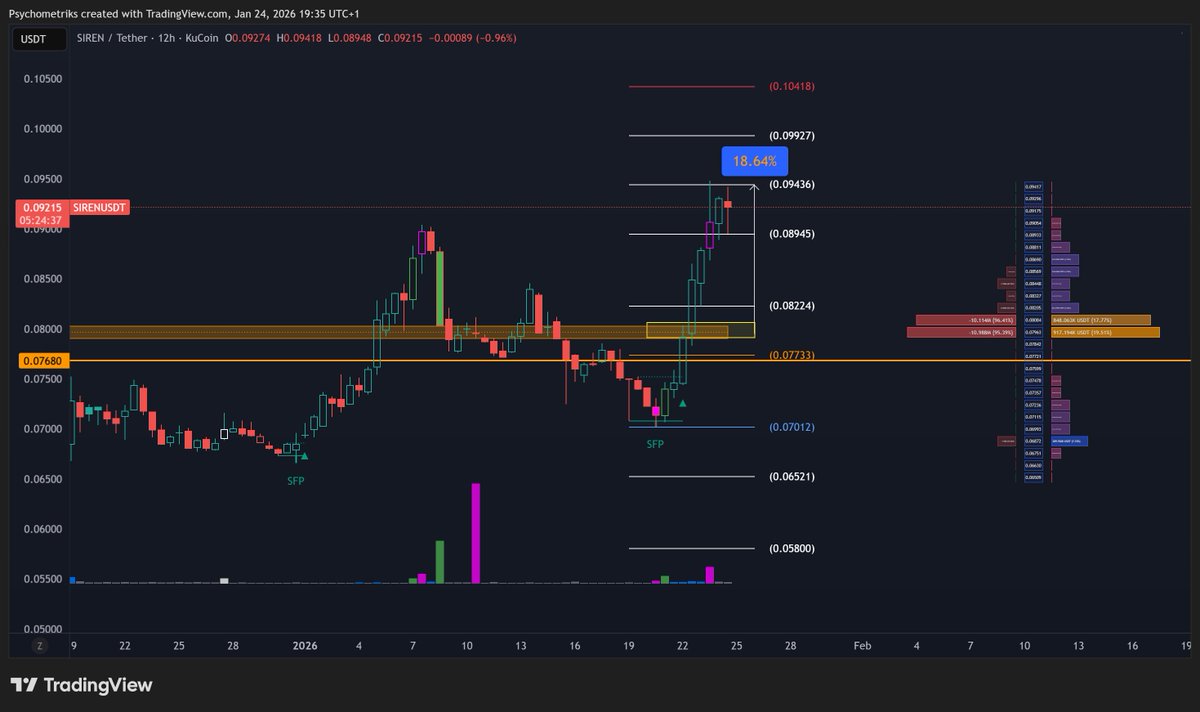This screenshot has width=1200, height=712.
Task: Click the tall purple volume spike bar
Action: [x=477, y=530]
